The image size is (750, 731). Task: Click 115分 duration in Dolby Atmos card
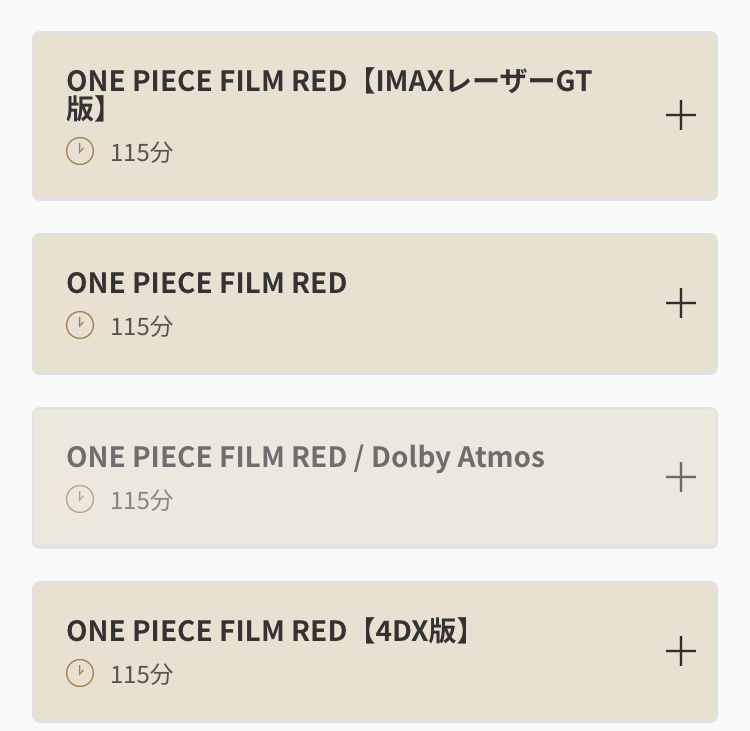[142, 500]
